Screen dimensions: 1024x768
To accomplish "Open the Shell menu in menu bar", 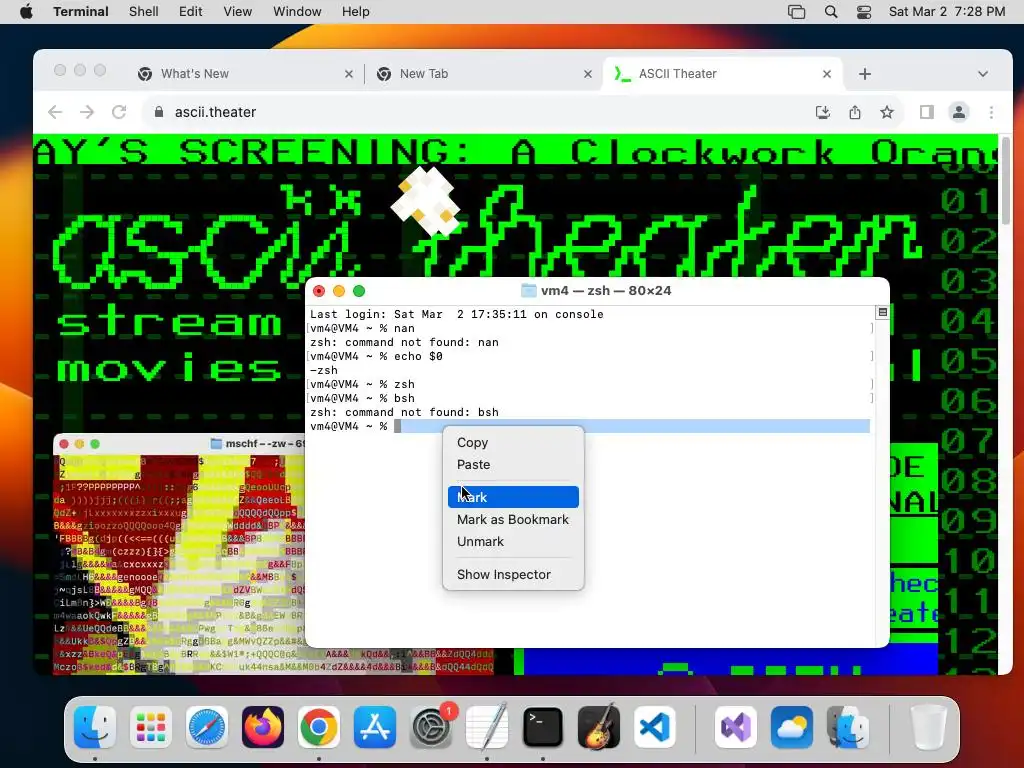I will tap(143, 12).
